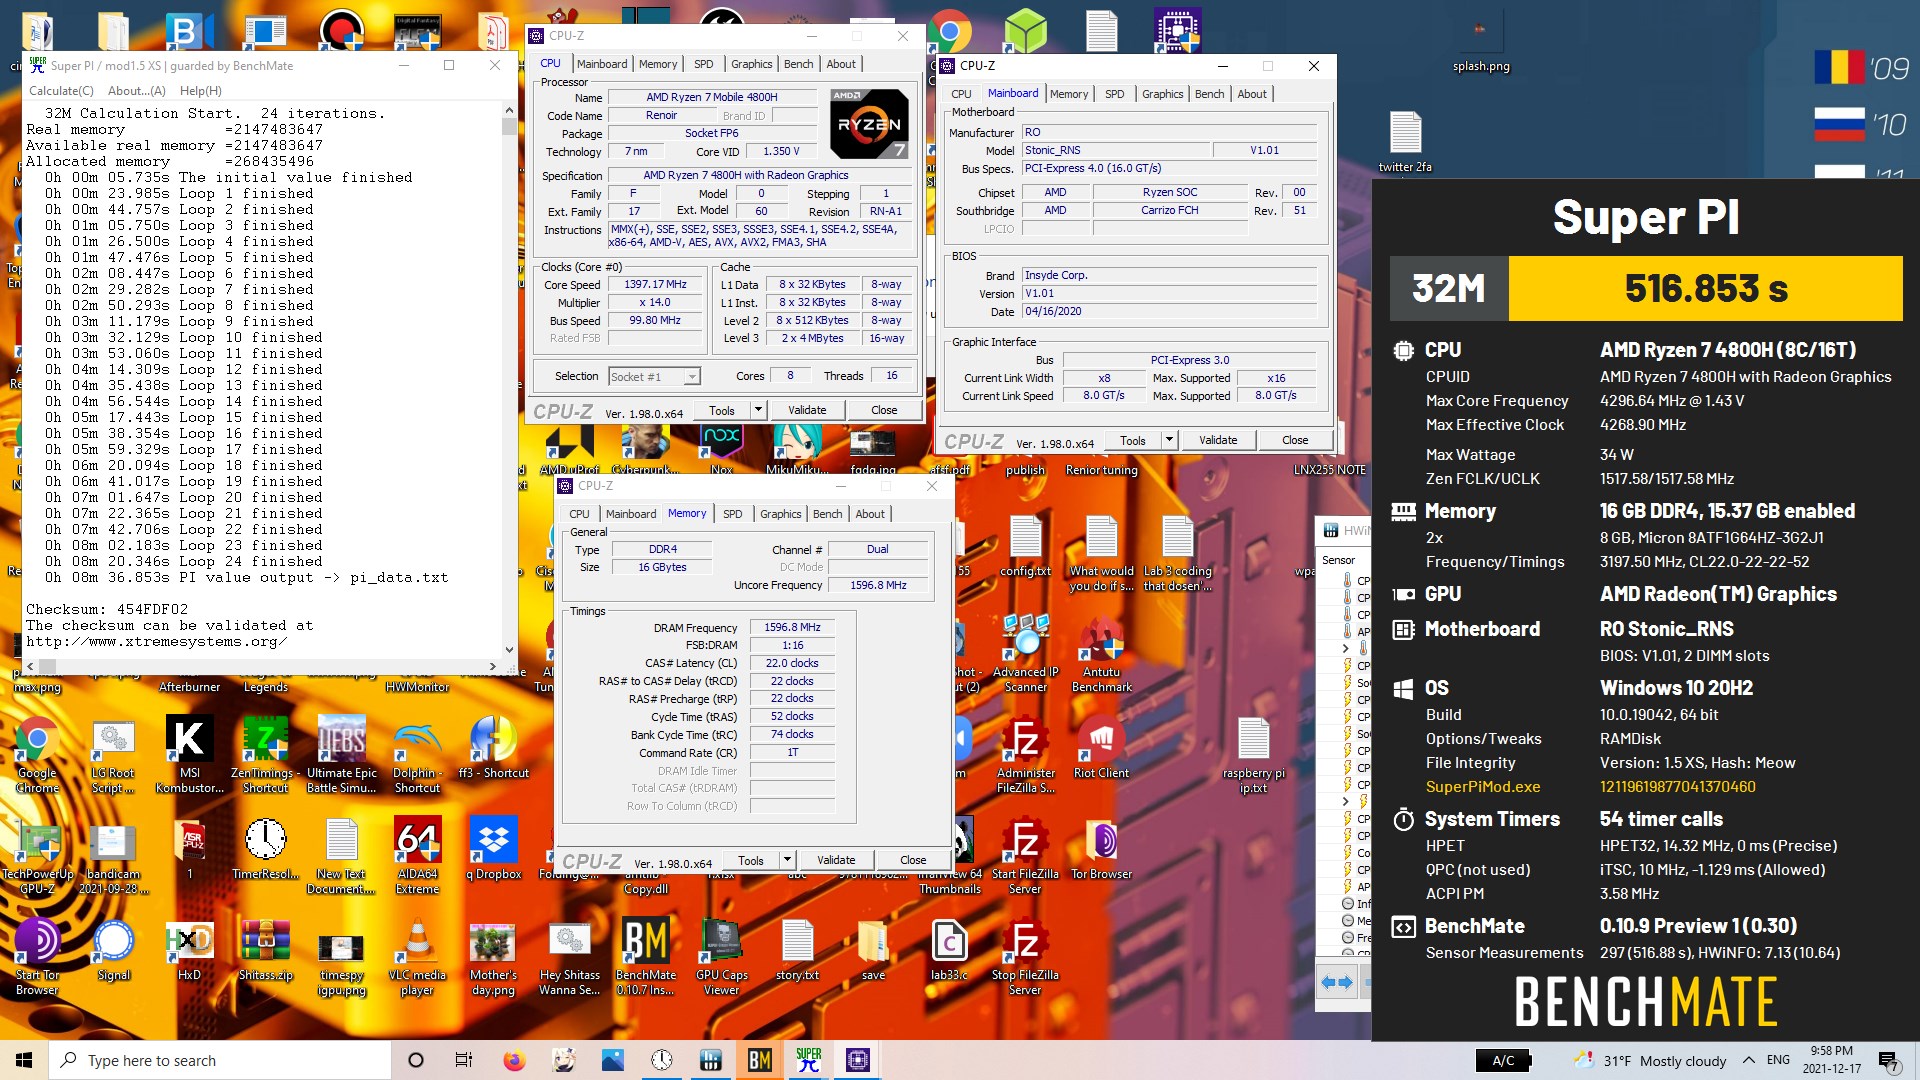Open Memory tab in CPU-Z CPU window

click(658, 64)
